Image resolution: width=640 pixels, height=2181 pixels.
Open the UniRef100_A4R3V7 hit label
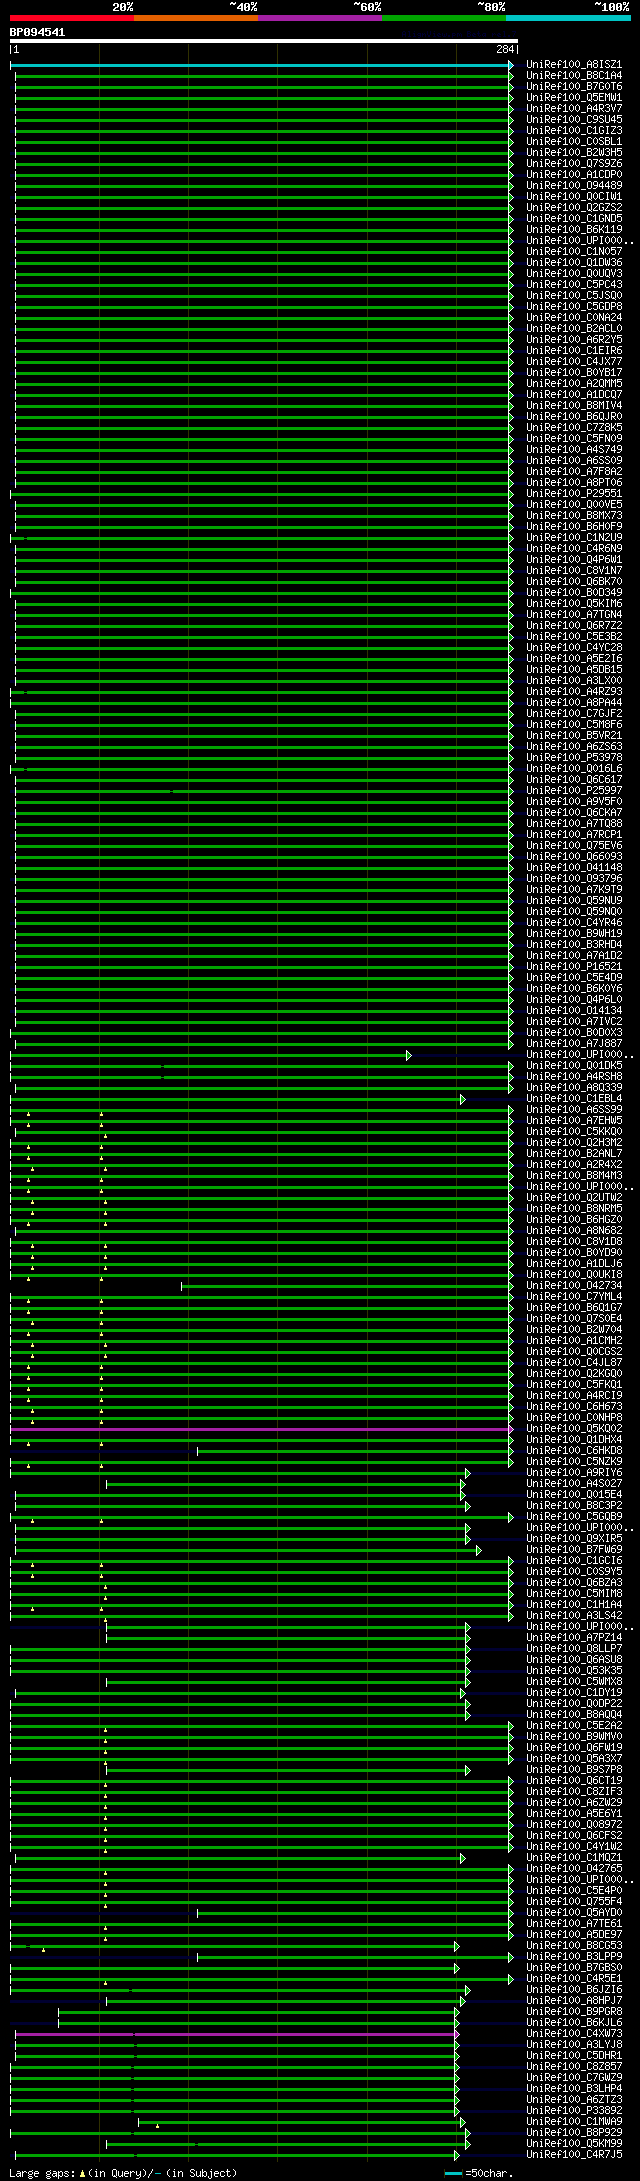(574, 109)
